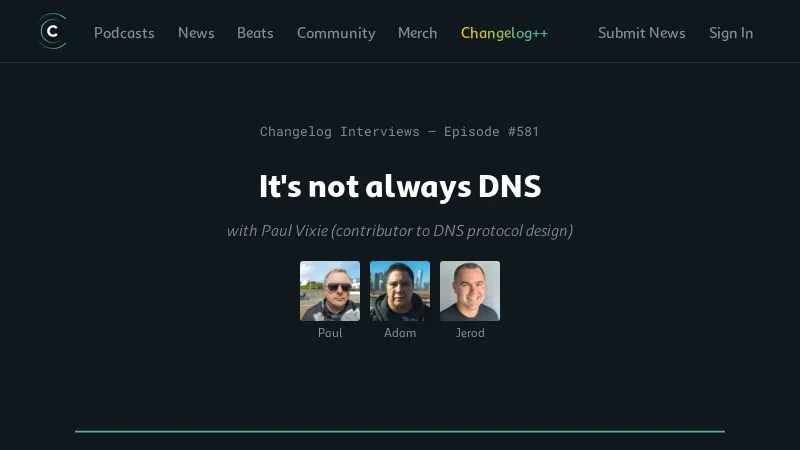
Task: Click the green horizontal divider line
Action: click(400, 432)
